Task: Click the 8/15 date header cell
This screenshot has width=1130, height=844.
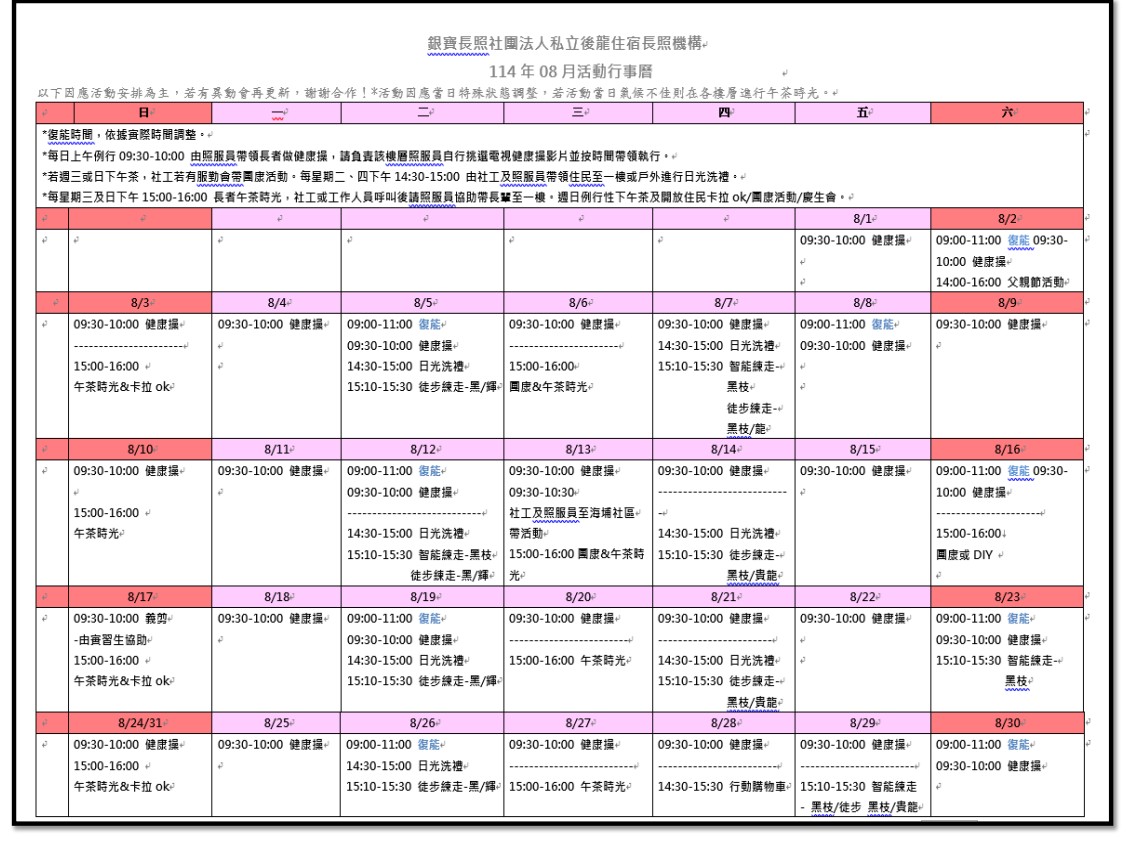Action: tap(862, 450)
